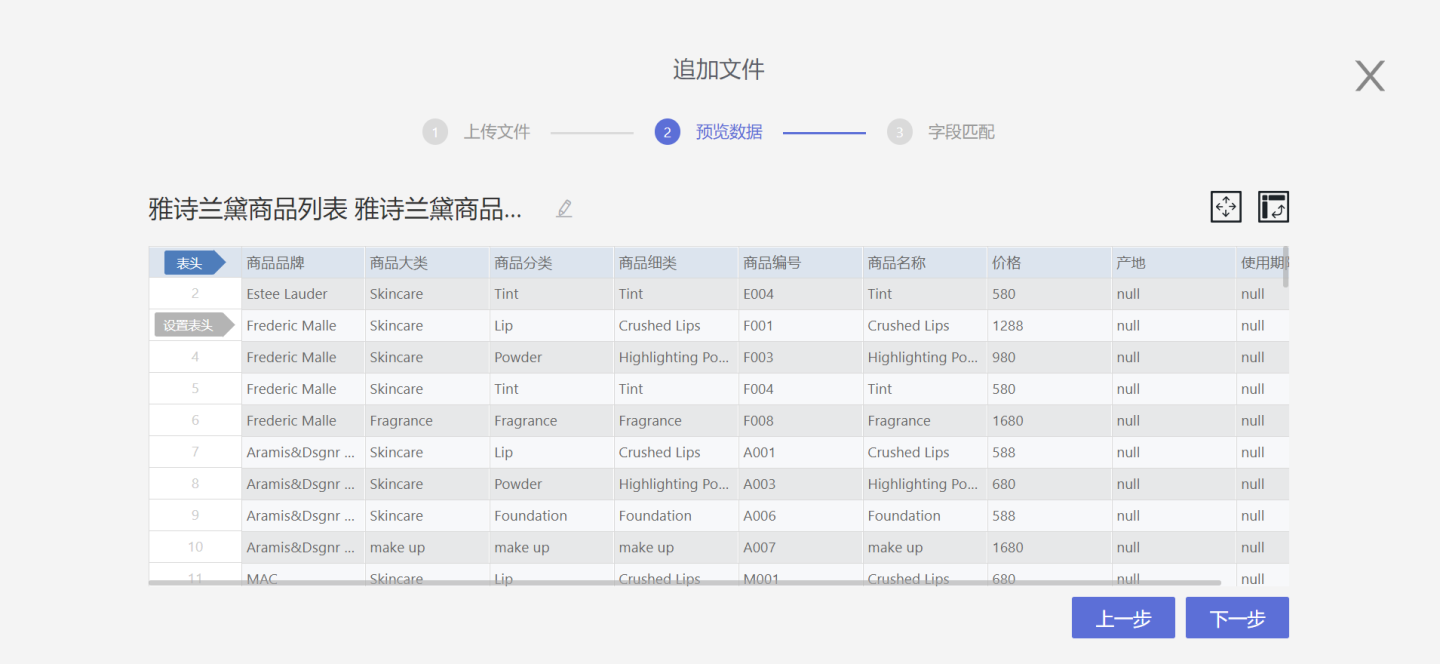Close the append file dialog
This screenshot has height=664, width=1440.
1369,76
